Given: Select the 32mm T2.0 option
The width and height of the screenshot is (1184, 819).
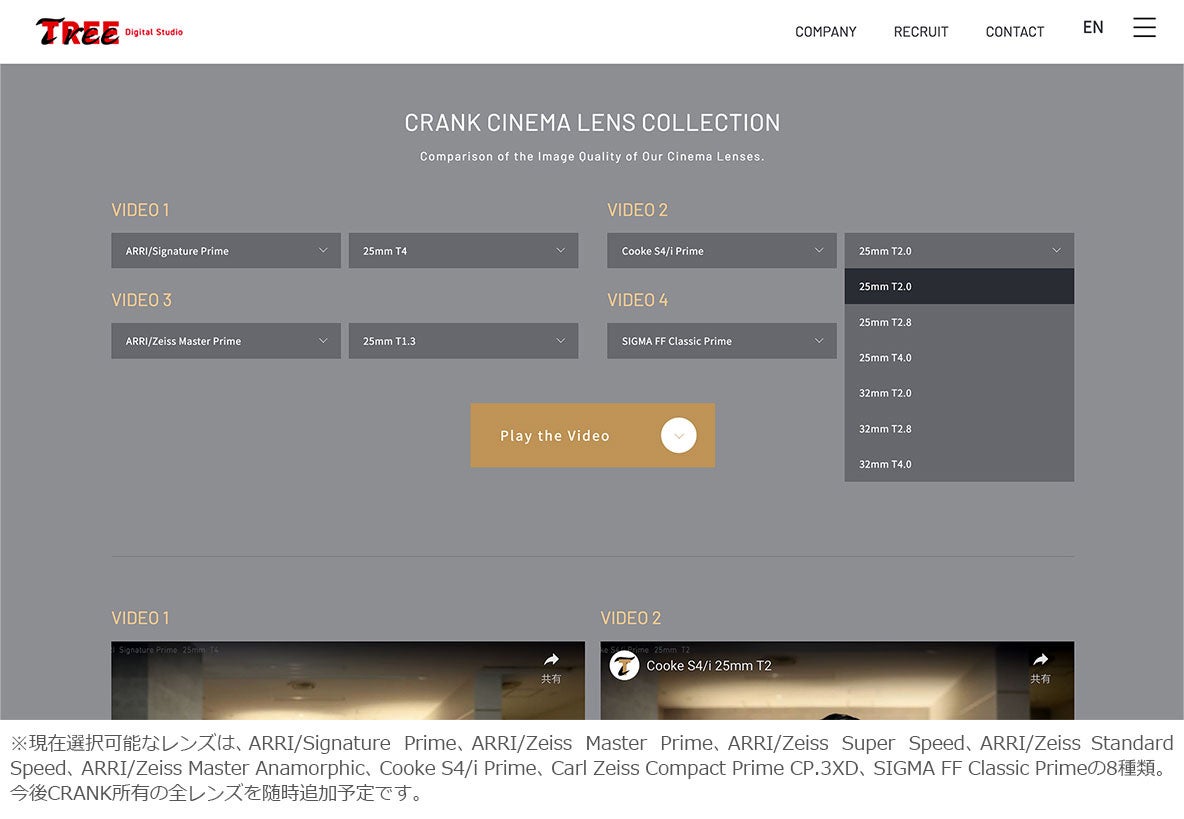Looking at the screenshot, I should pyautogui.click(x=959, y=393).
